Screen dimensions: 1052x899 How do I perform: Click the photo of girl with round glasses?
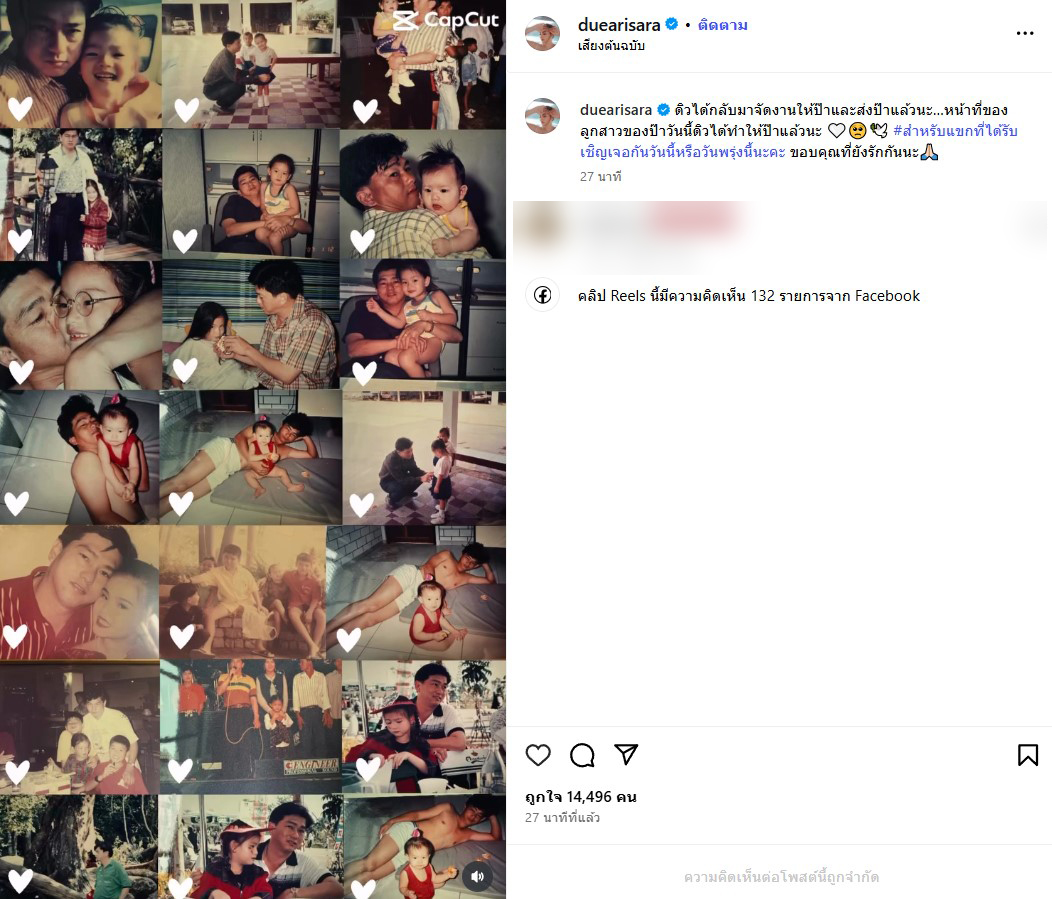pos(81,325)
